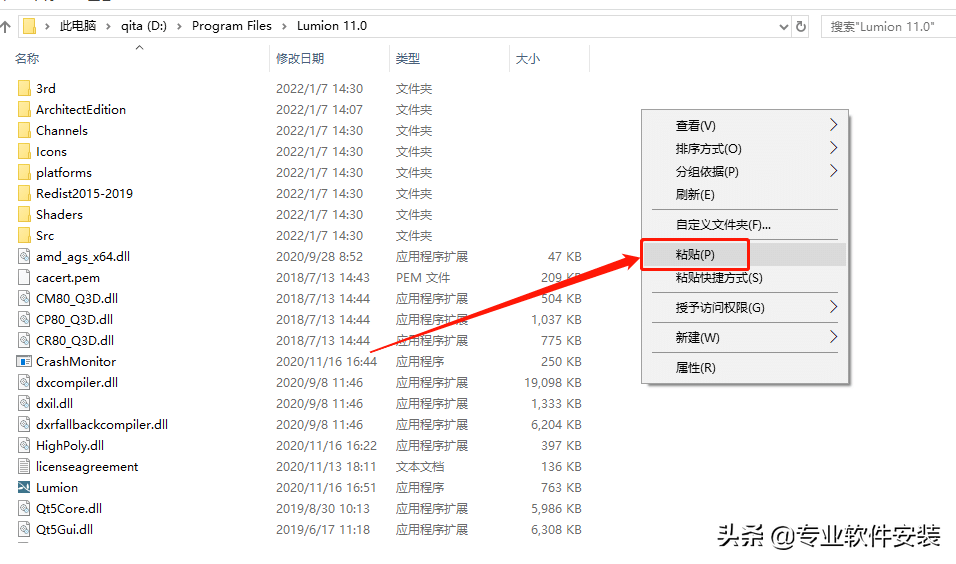The image size is (956, 564).
Task: Navigate to qita (D:) in breadcrumb
Action: tap(144, 26)
